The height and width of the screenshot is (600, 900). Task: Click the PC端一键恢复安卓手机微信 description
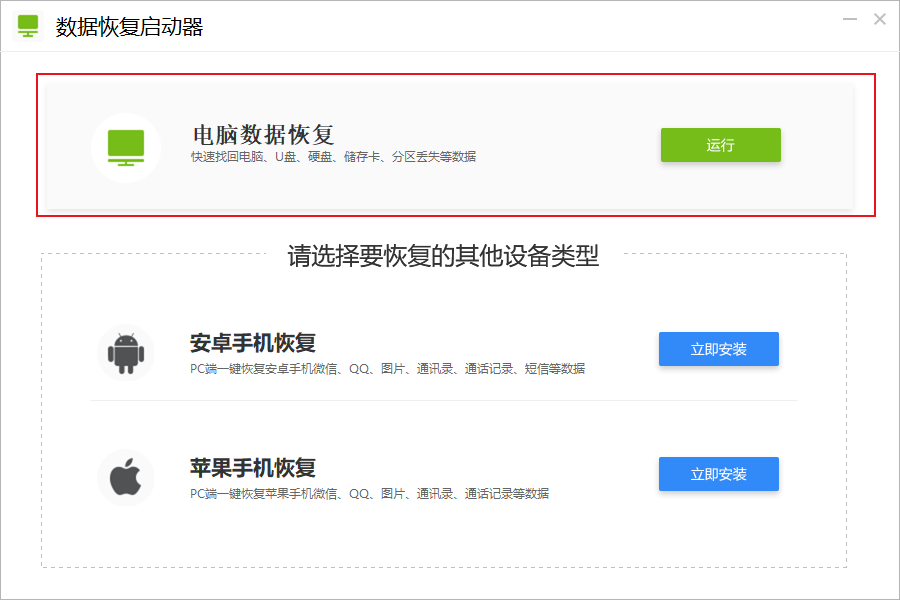(x=387, y=369)
